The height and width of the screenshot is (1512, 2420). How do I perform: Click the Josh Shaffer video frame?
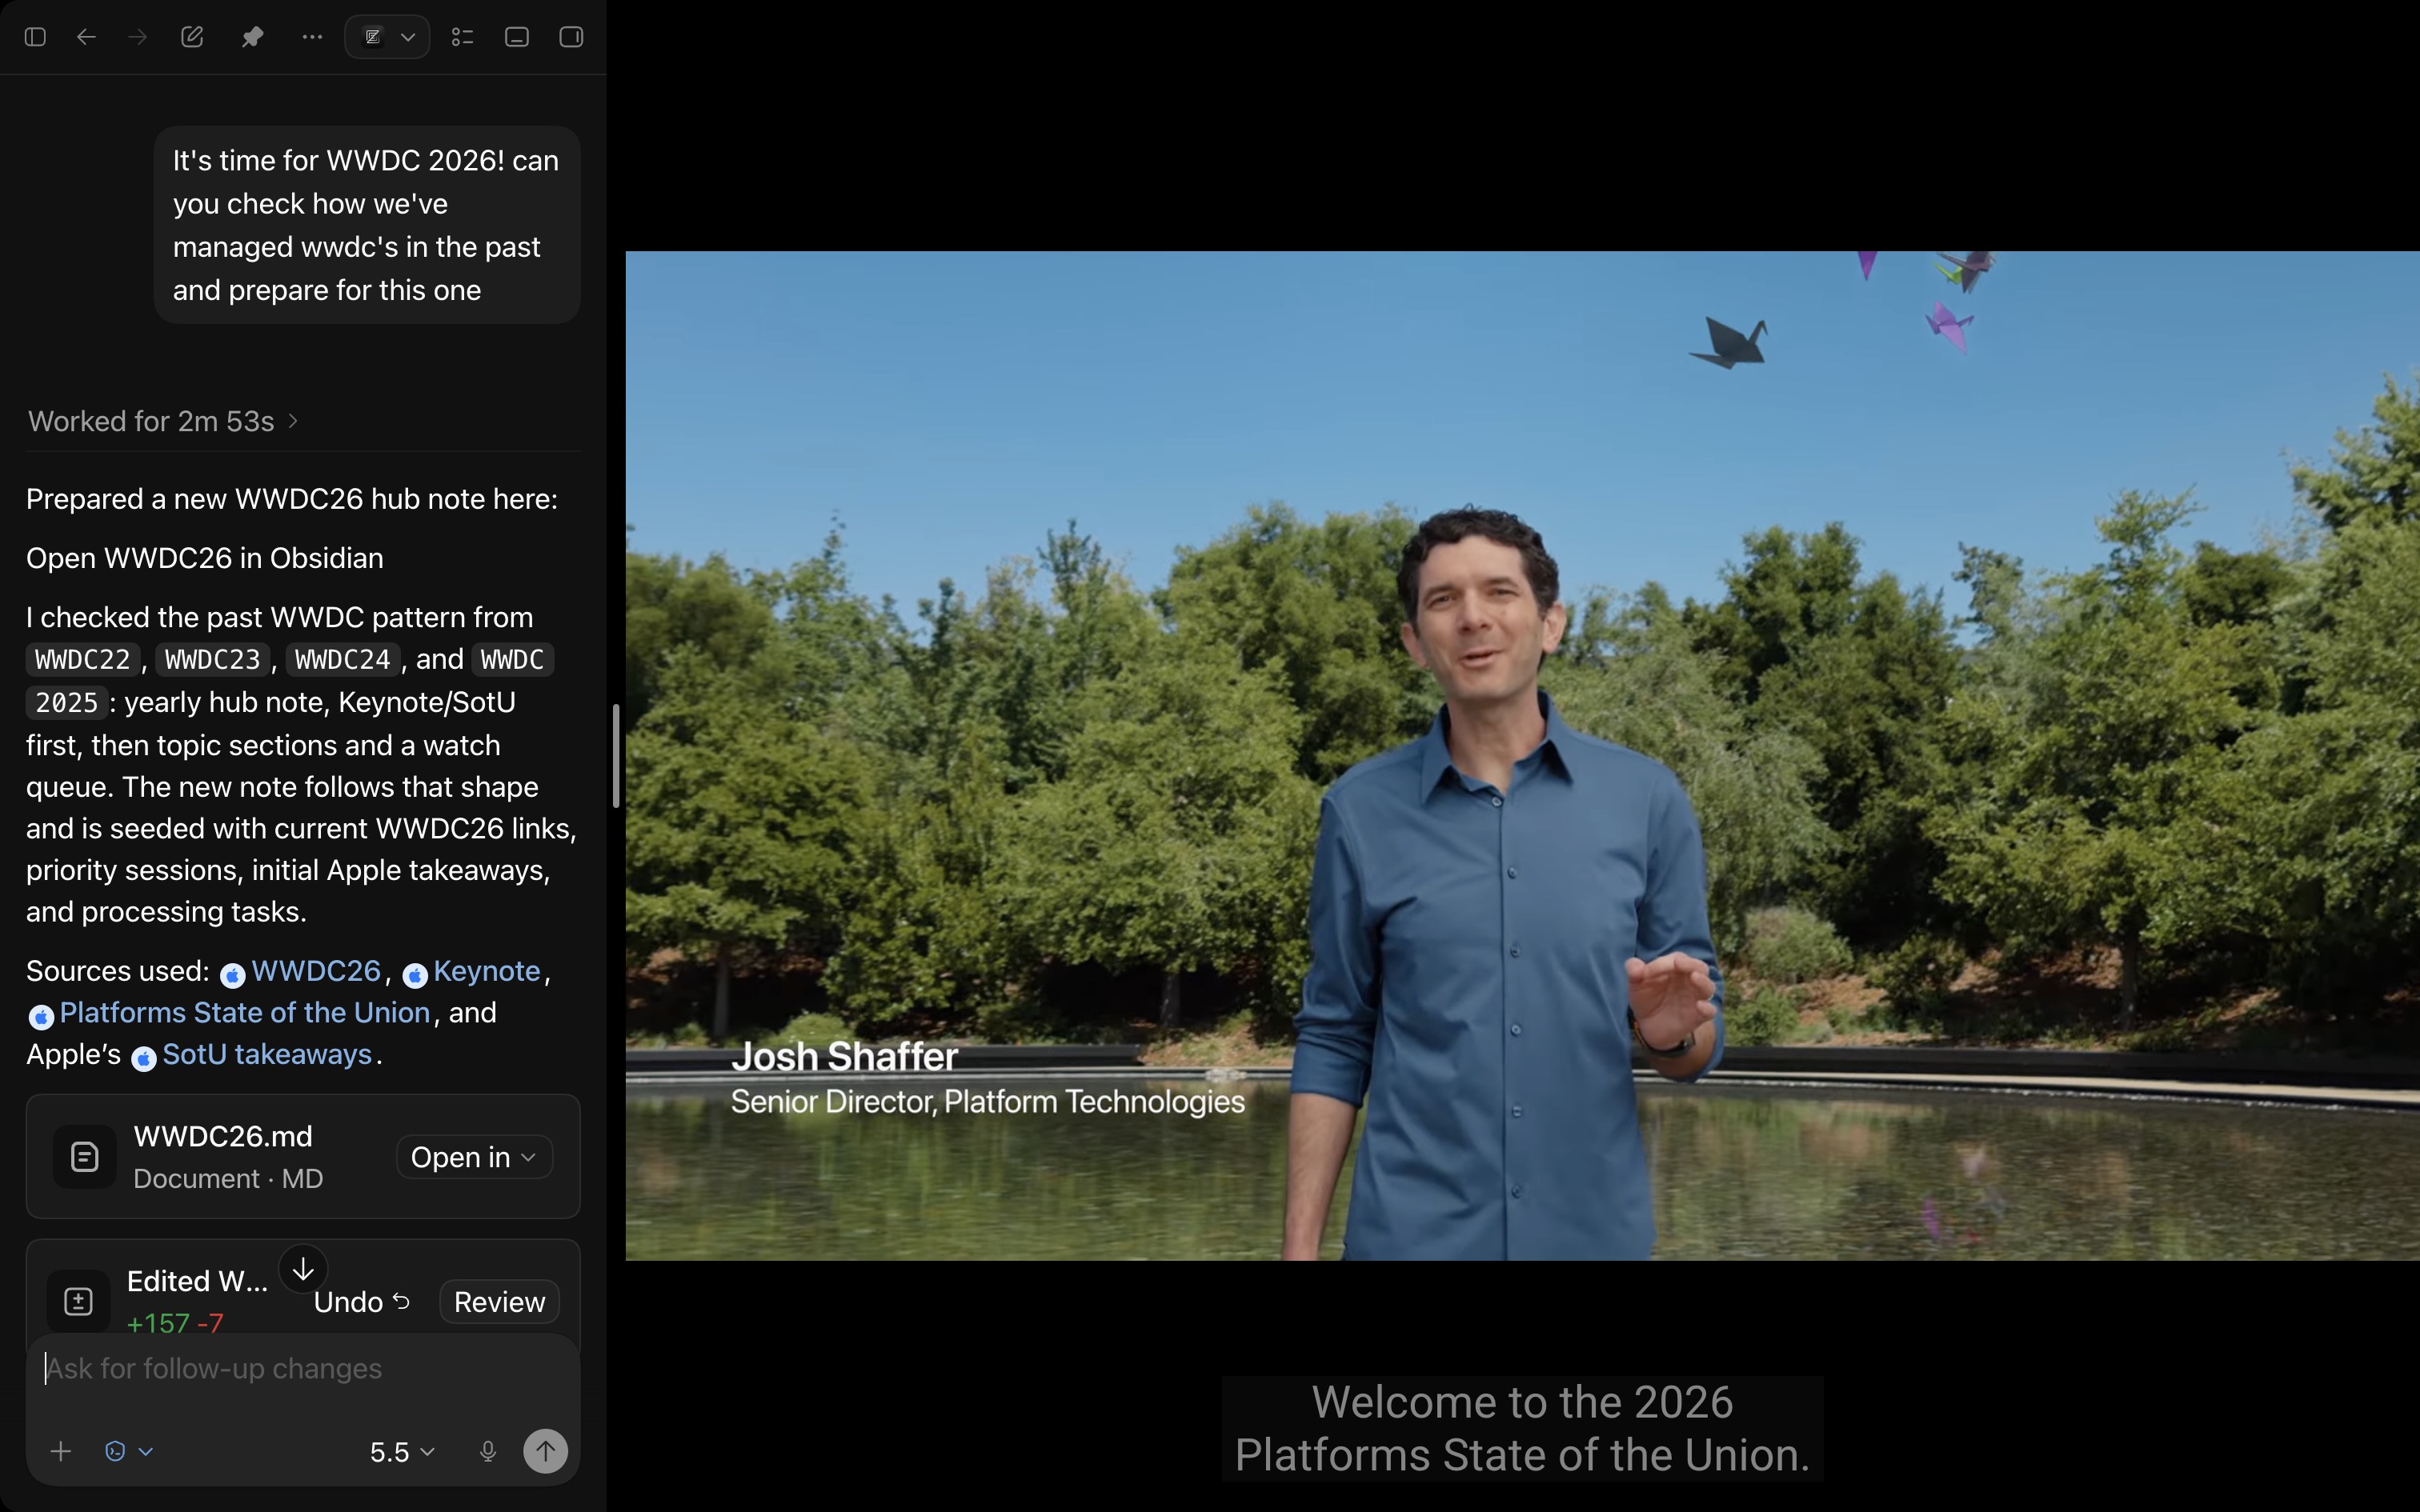1522,756
